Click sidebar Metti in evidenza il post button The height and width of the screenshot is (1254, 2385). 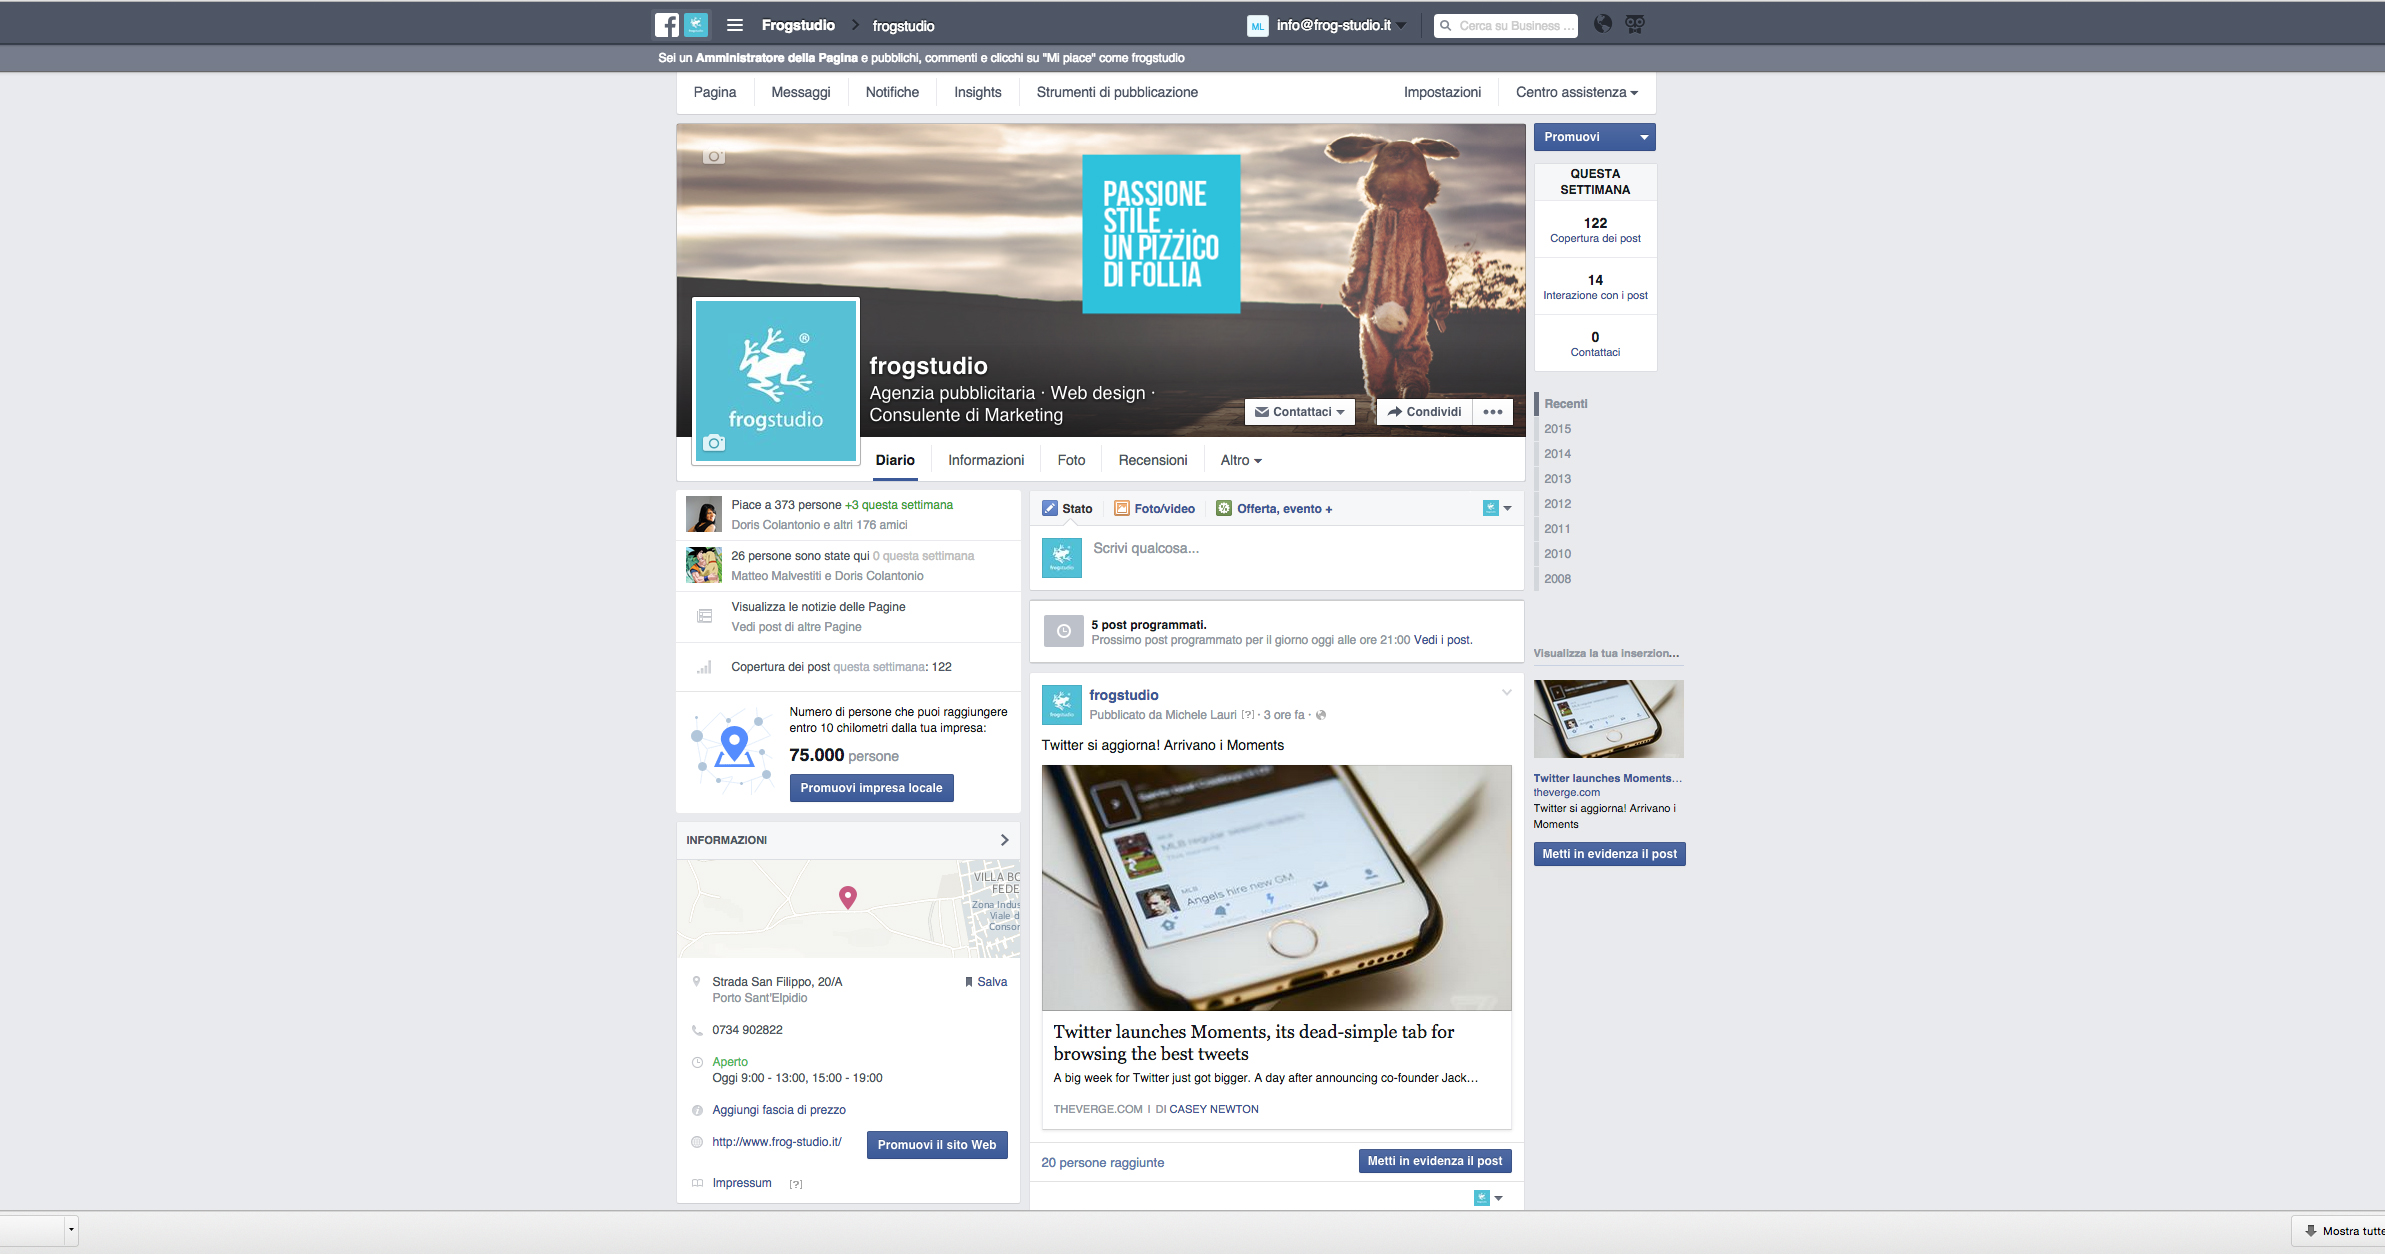(1609, 854)
